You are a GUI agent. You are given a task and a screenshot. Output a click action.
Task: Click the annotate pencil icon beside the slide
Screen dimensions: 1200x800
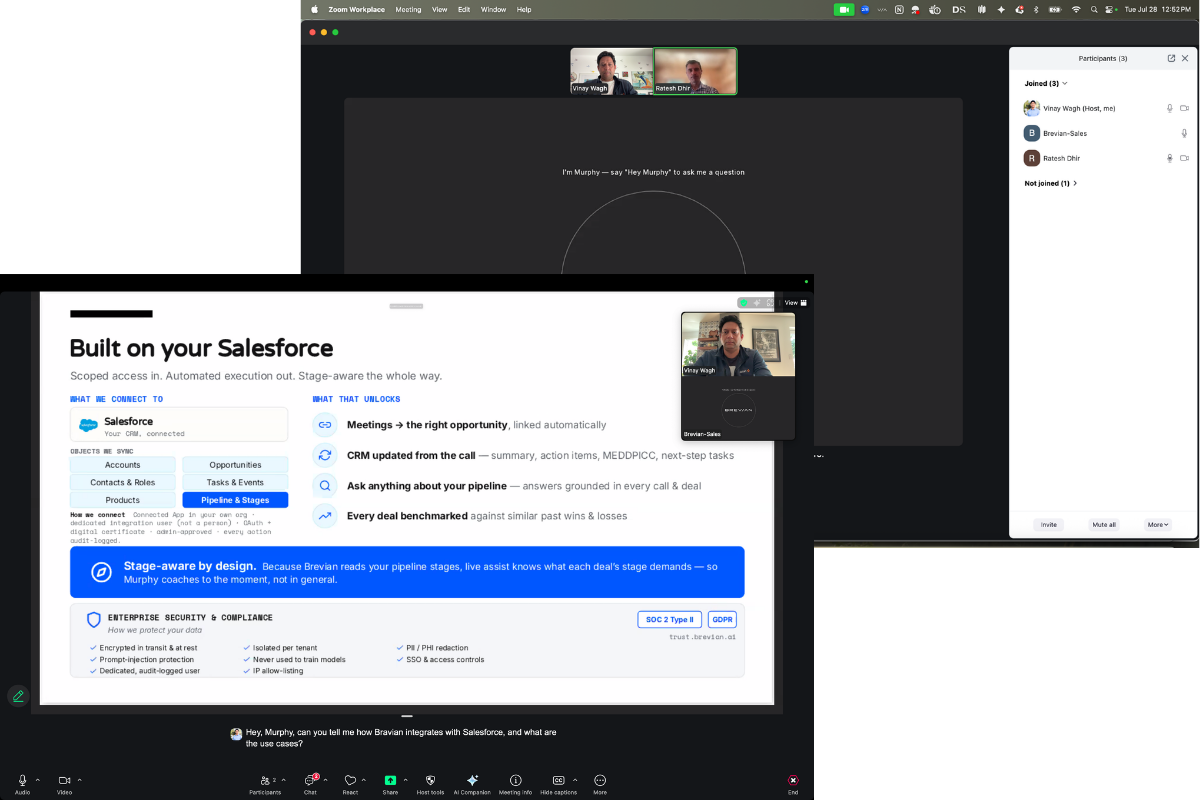[17, 696]
